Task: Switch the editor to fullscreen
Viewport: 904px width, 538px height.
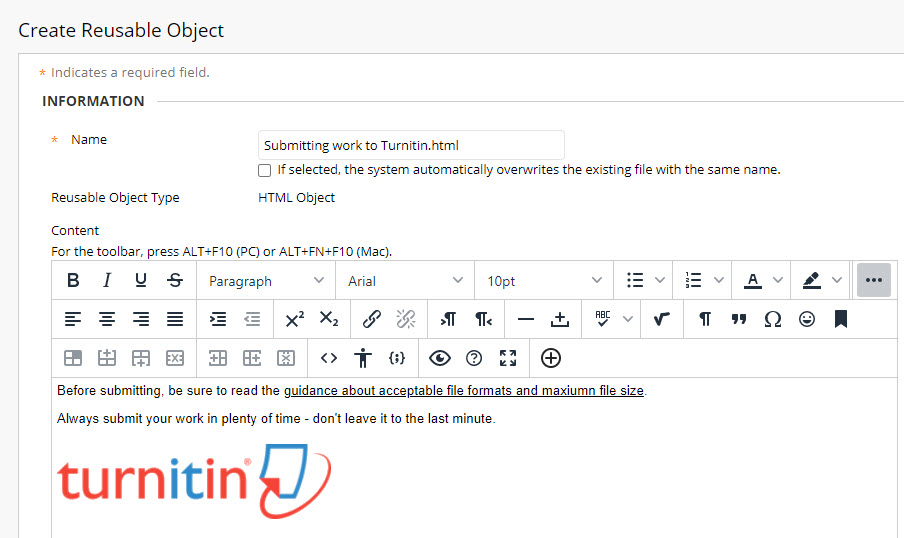Action: coord(508,358)
